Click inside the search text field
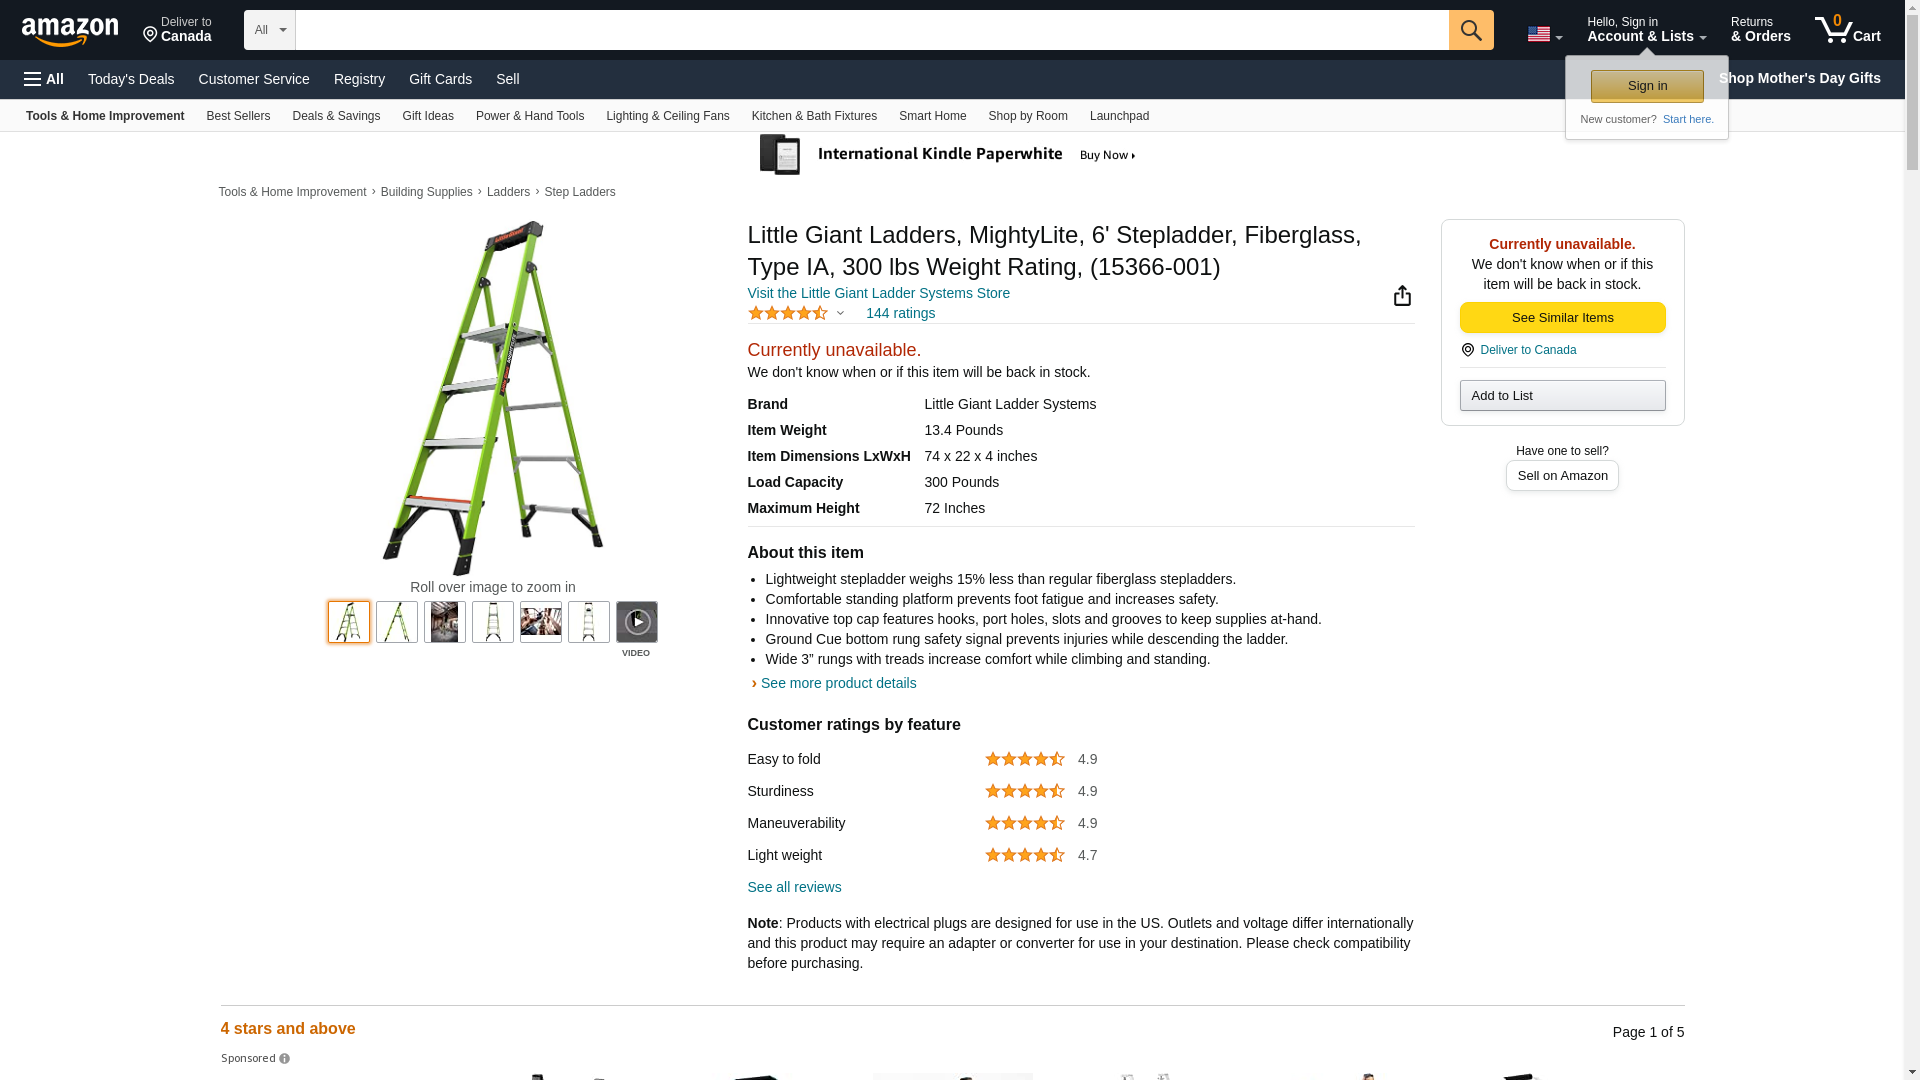1920x1080 pixels. (x=870, y=30)
